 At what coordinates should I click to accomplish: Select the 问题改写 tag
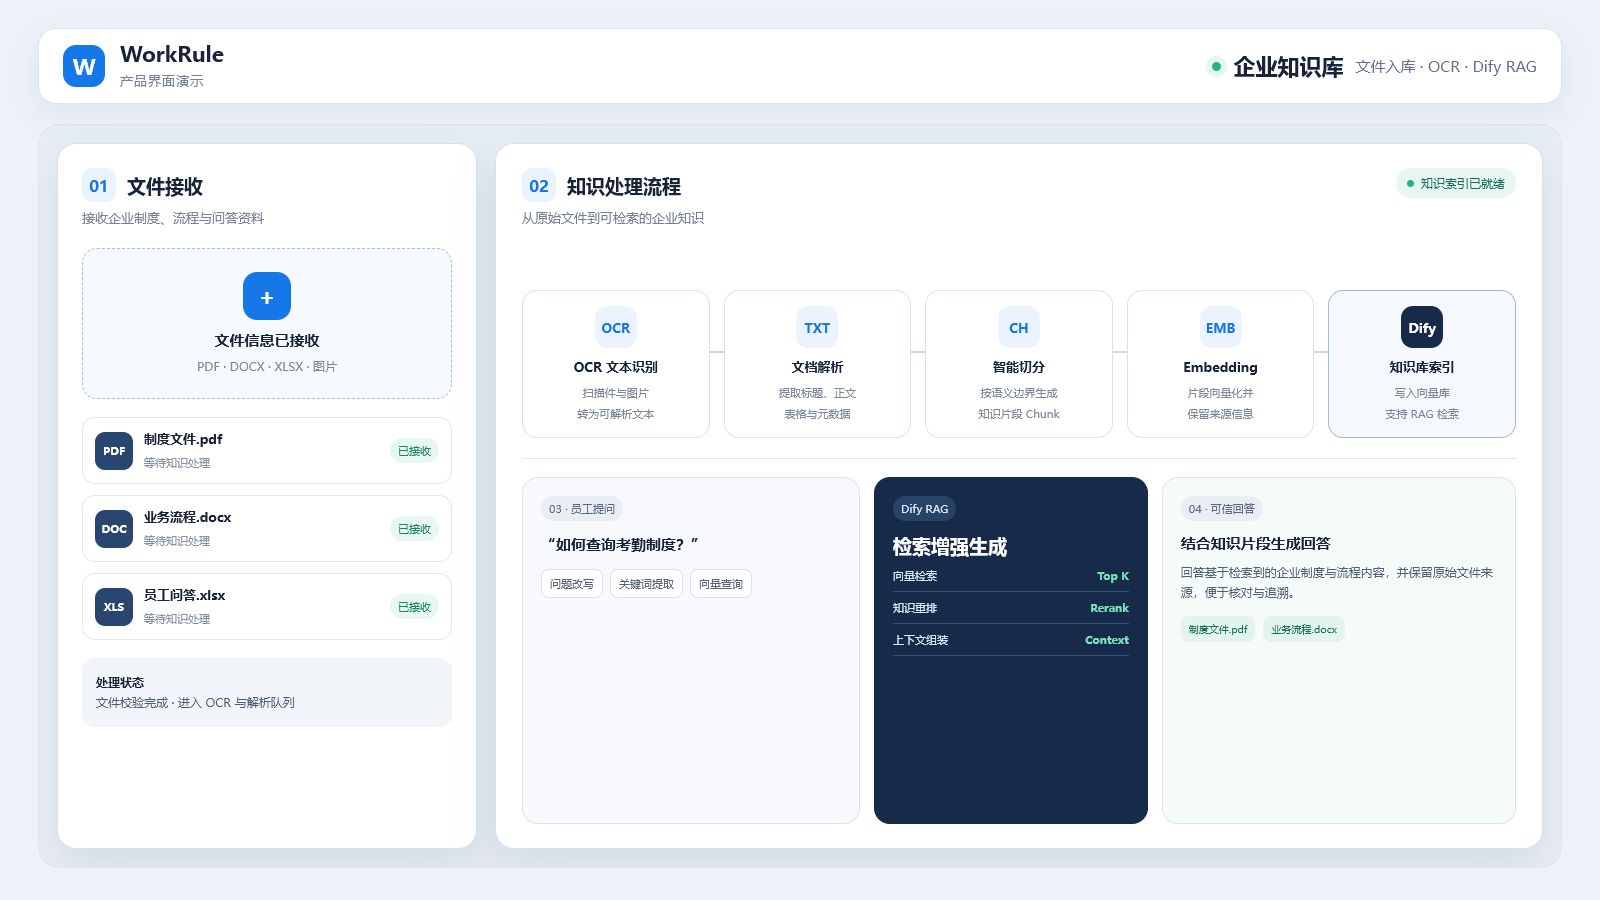[572, 584]
